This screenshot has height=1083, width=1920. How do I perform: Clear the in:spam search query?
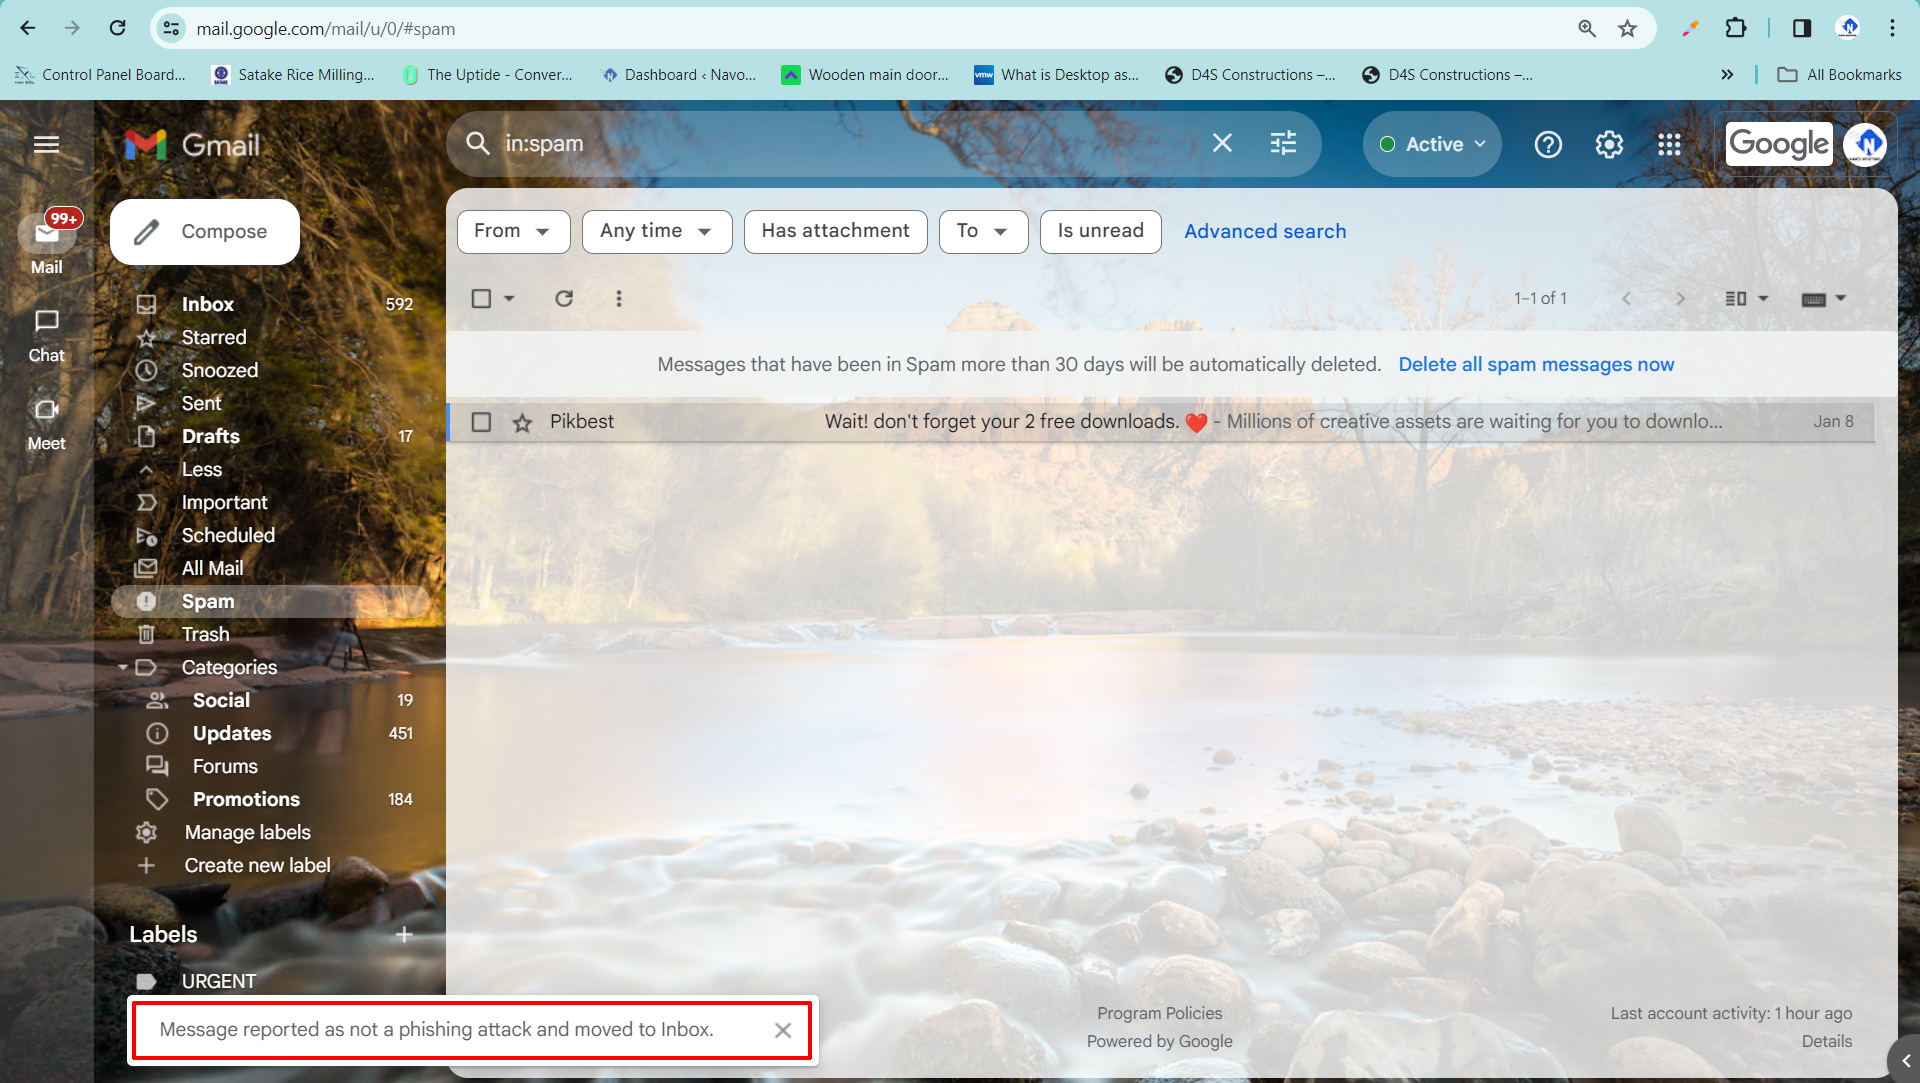click(1222, 143)
